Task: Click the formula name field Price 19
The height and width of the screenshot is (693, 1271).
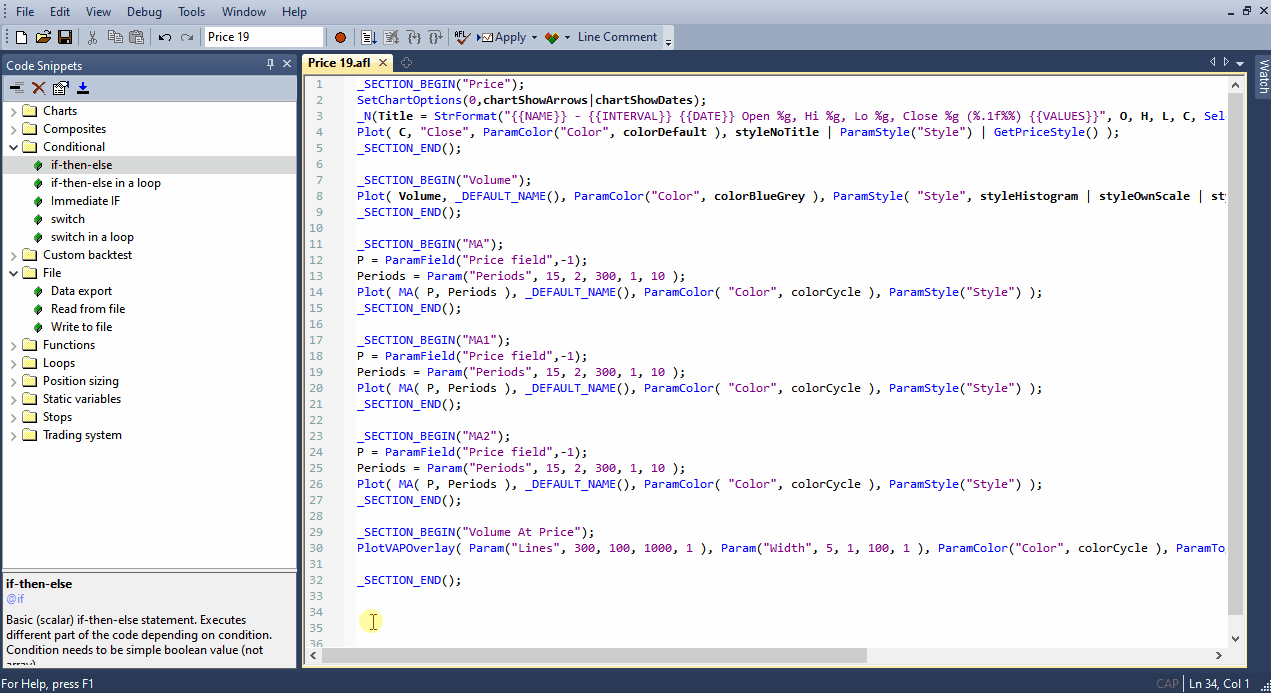Action: click(264, 37)
